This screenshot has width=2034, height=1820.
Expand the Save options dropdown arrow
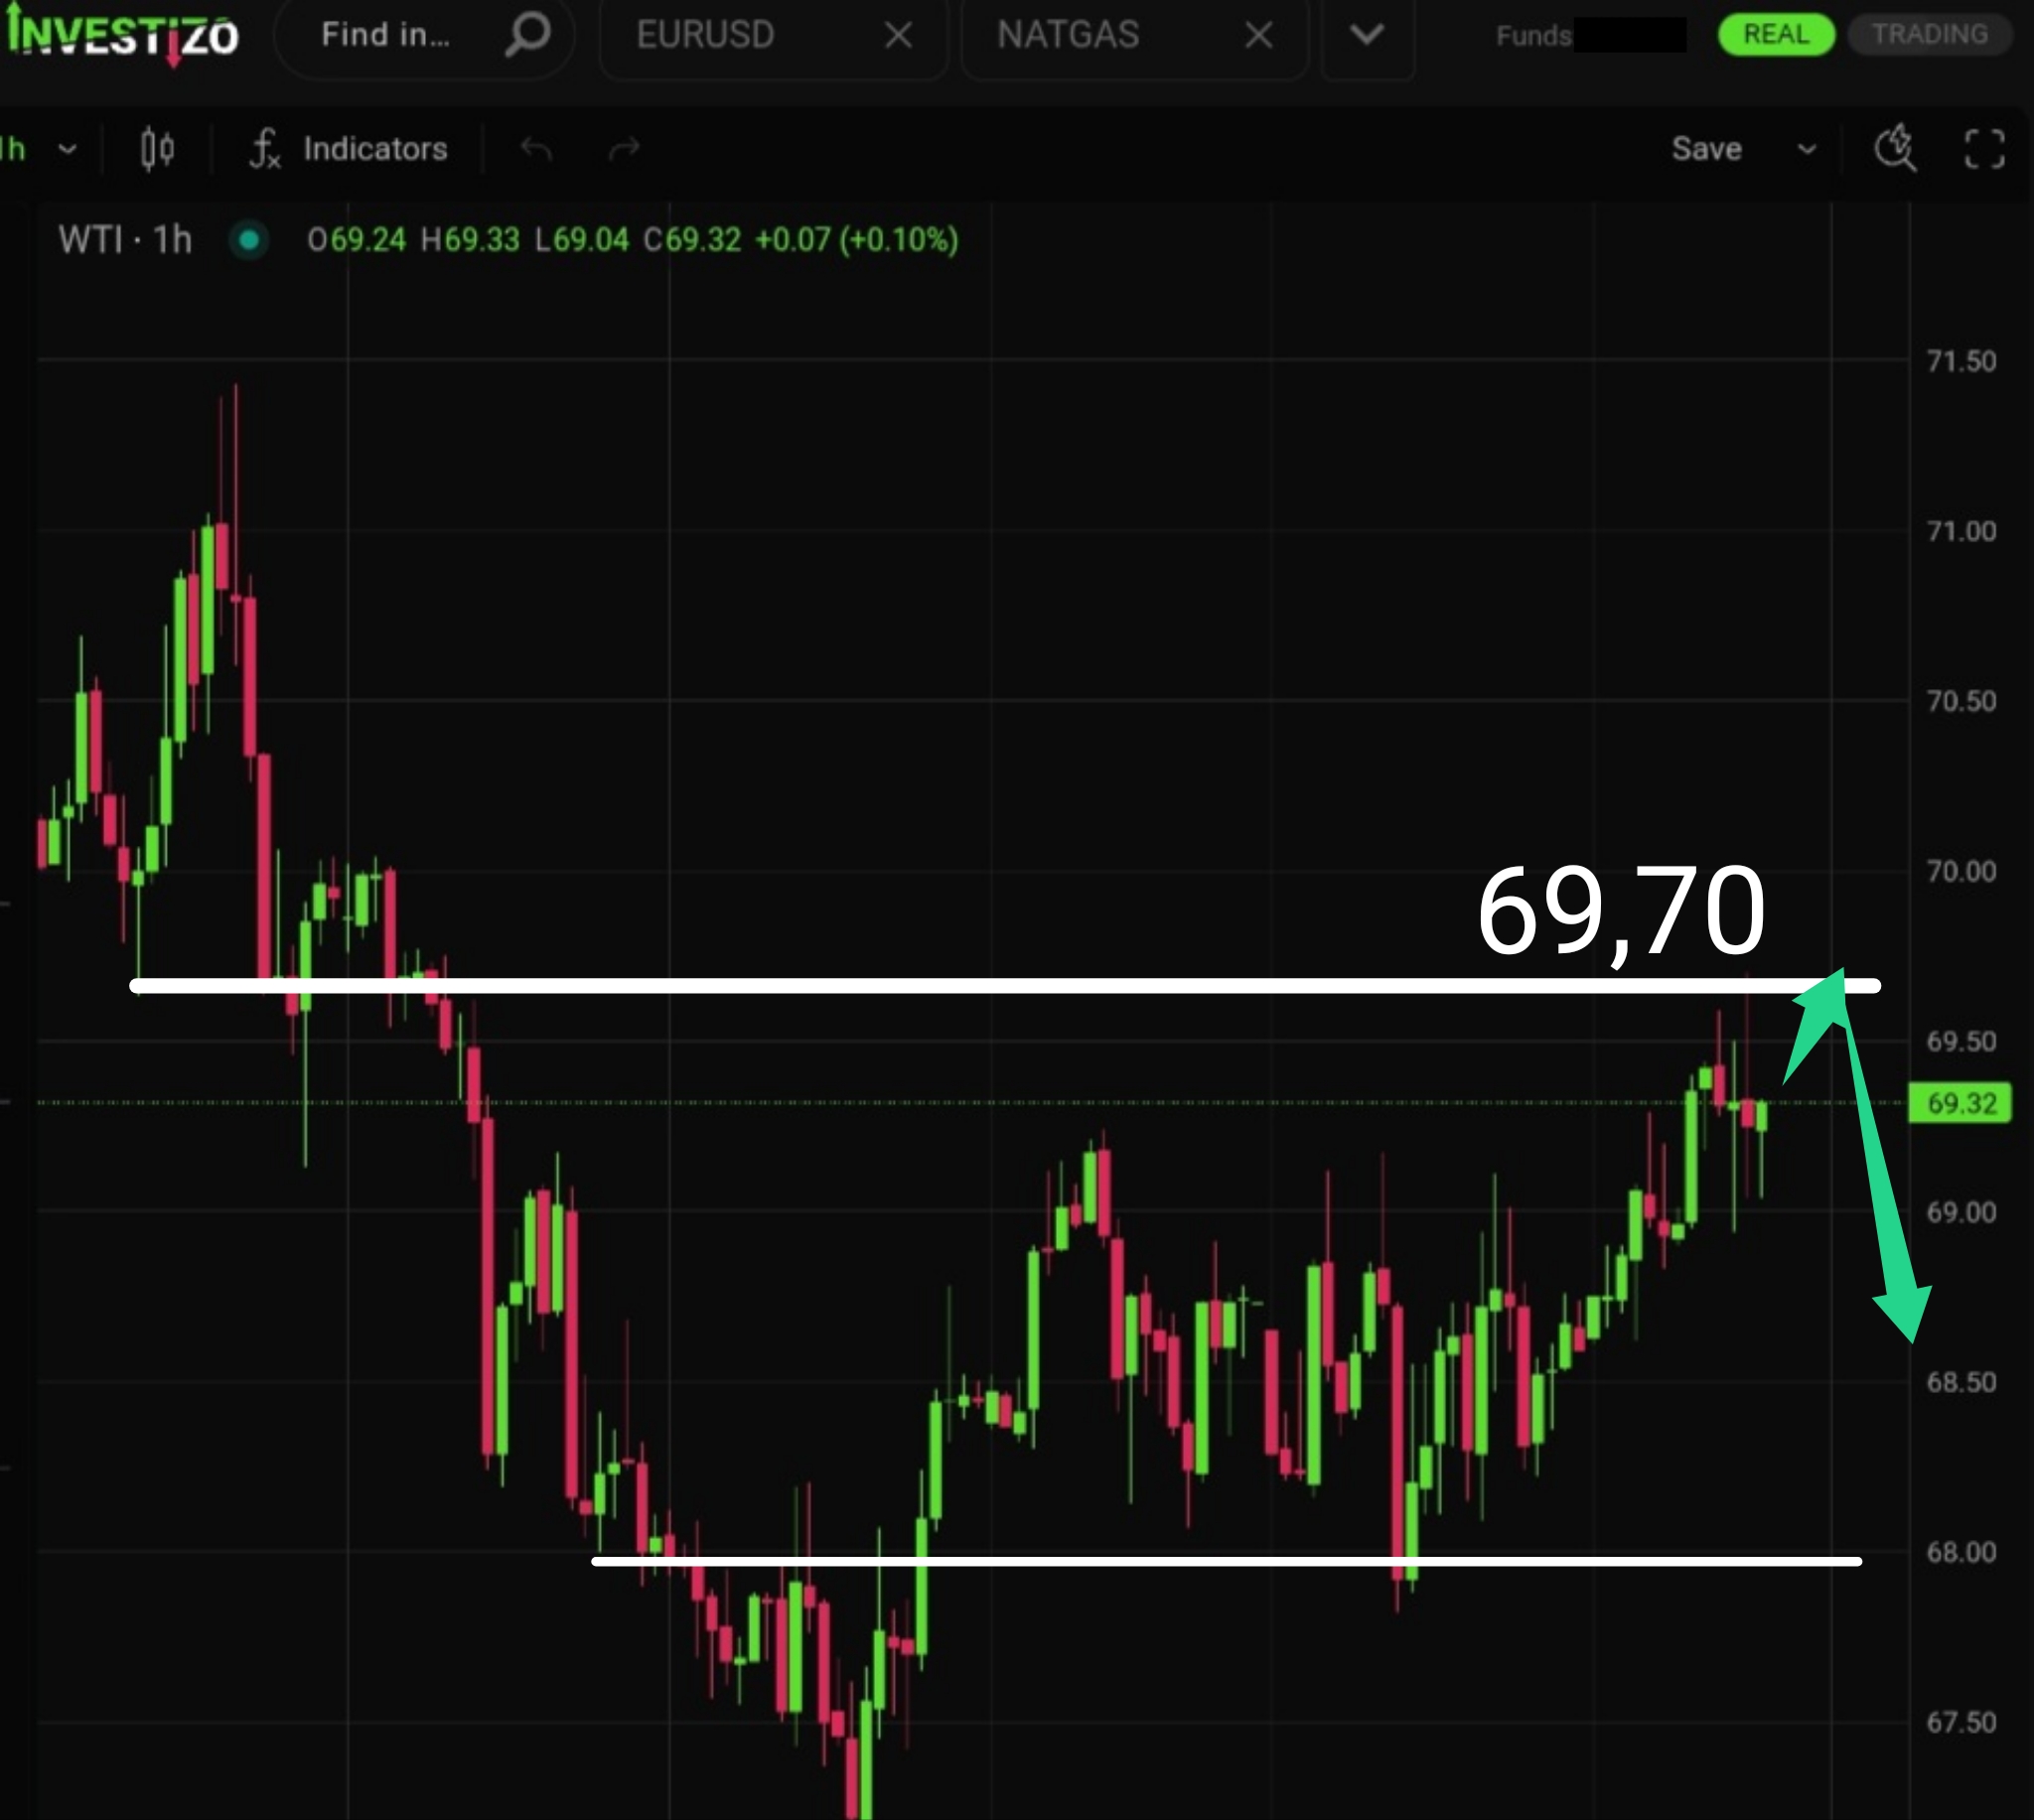click(1806, 150)
